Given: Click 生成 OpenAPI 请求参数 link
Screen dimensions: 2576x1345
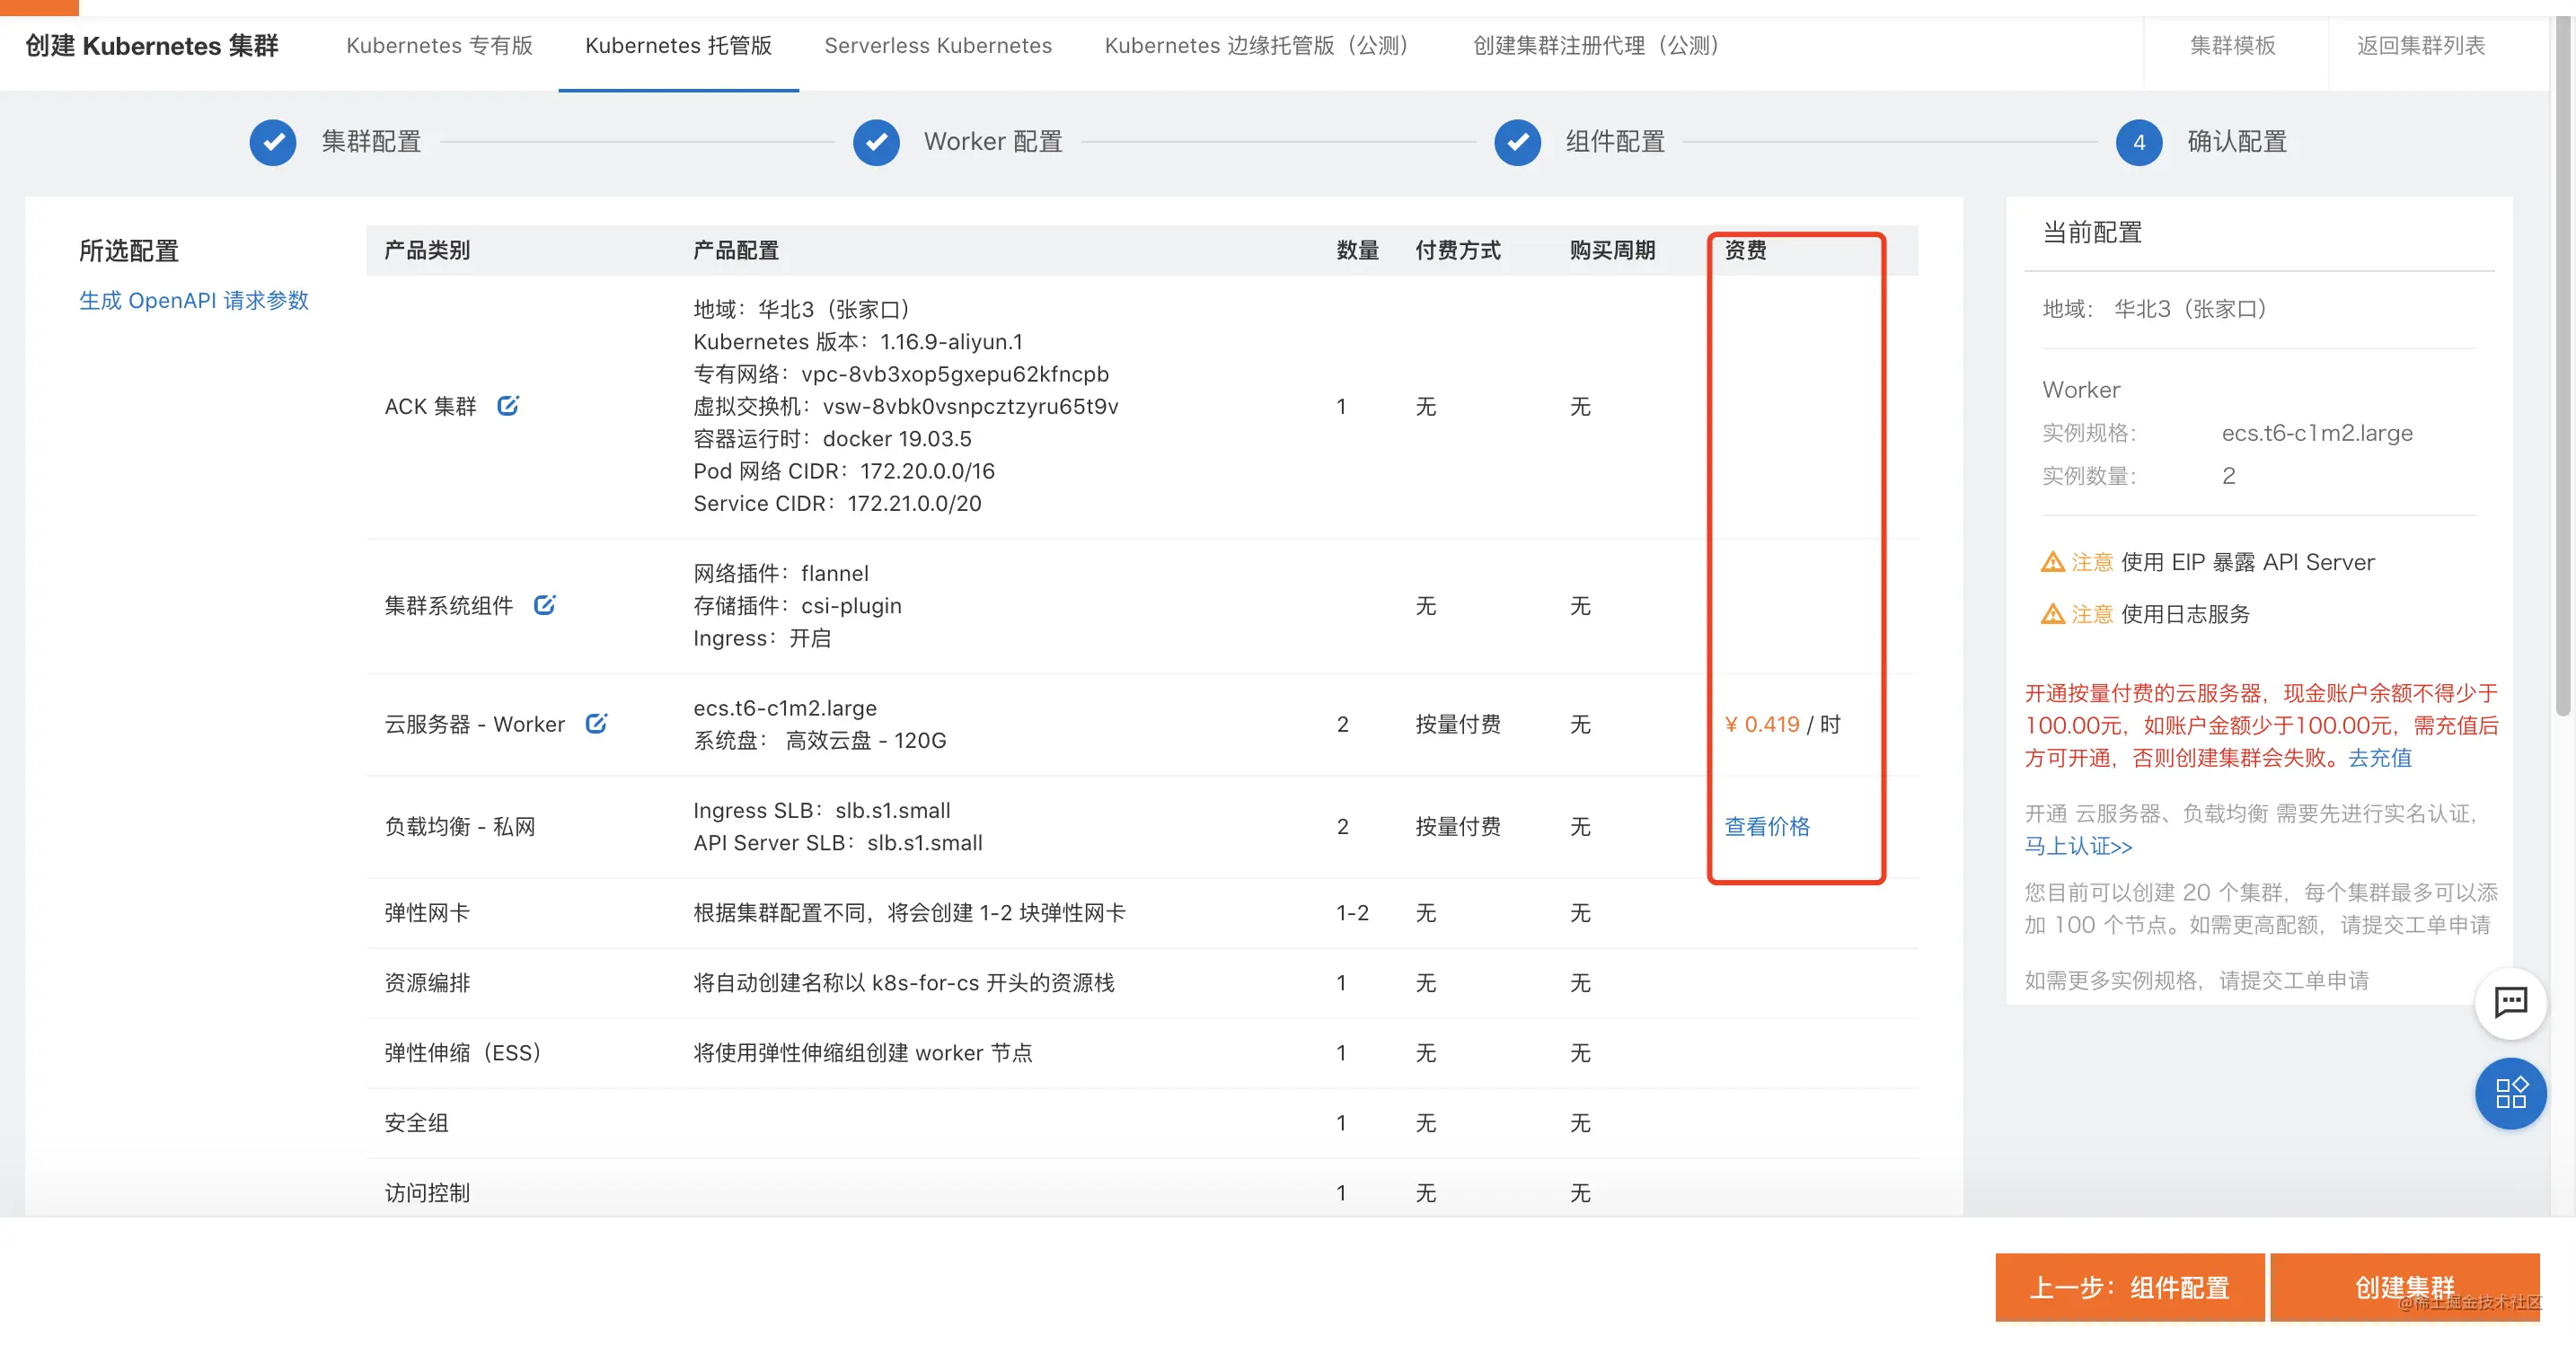Looking at the screenshot, I should [x=194, y=301].
